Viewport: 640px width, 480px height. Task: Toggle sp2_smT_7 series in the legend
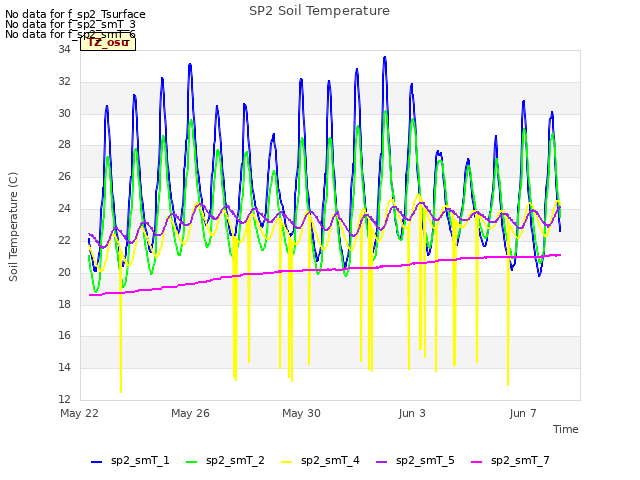tap(510, 461)
